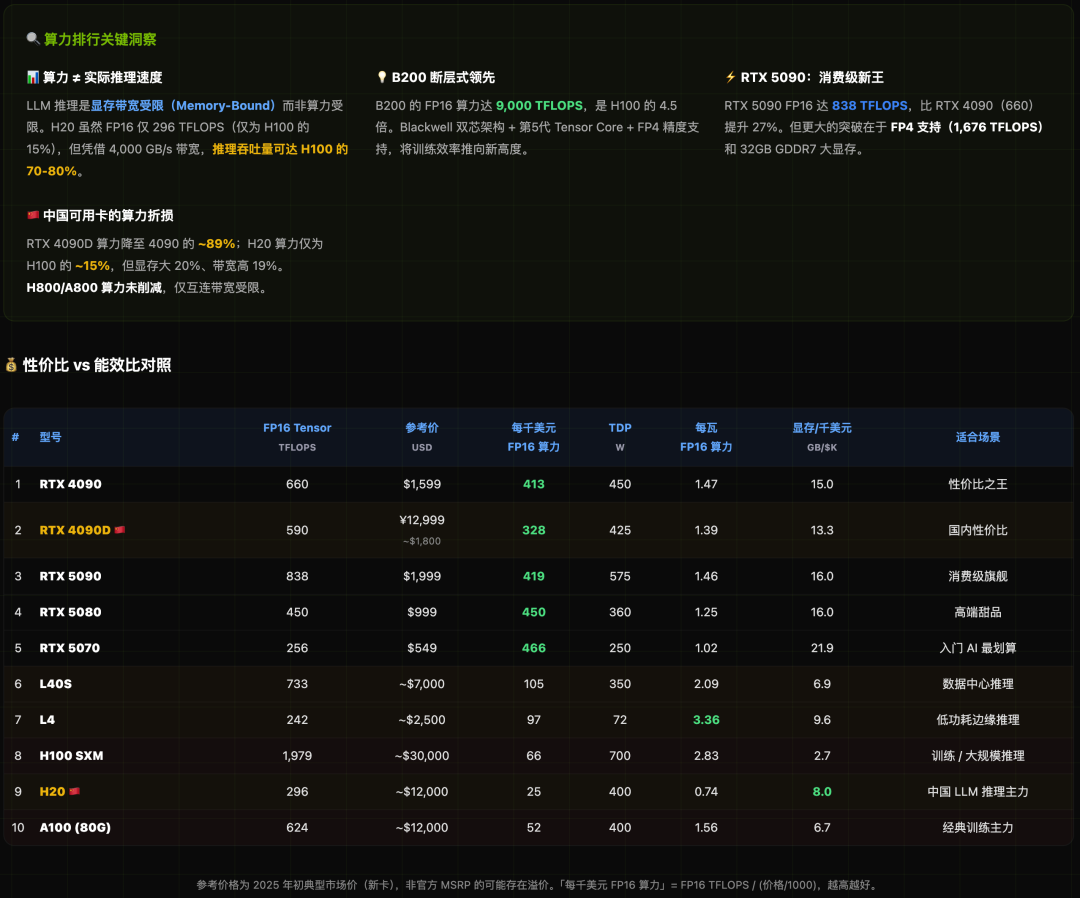
Task: Click the TDP column header
Action: (x=620, y=437)
